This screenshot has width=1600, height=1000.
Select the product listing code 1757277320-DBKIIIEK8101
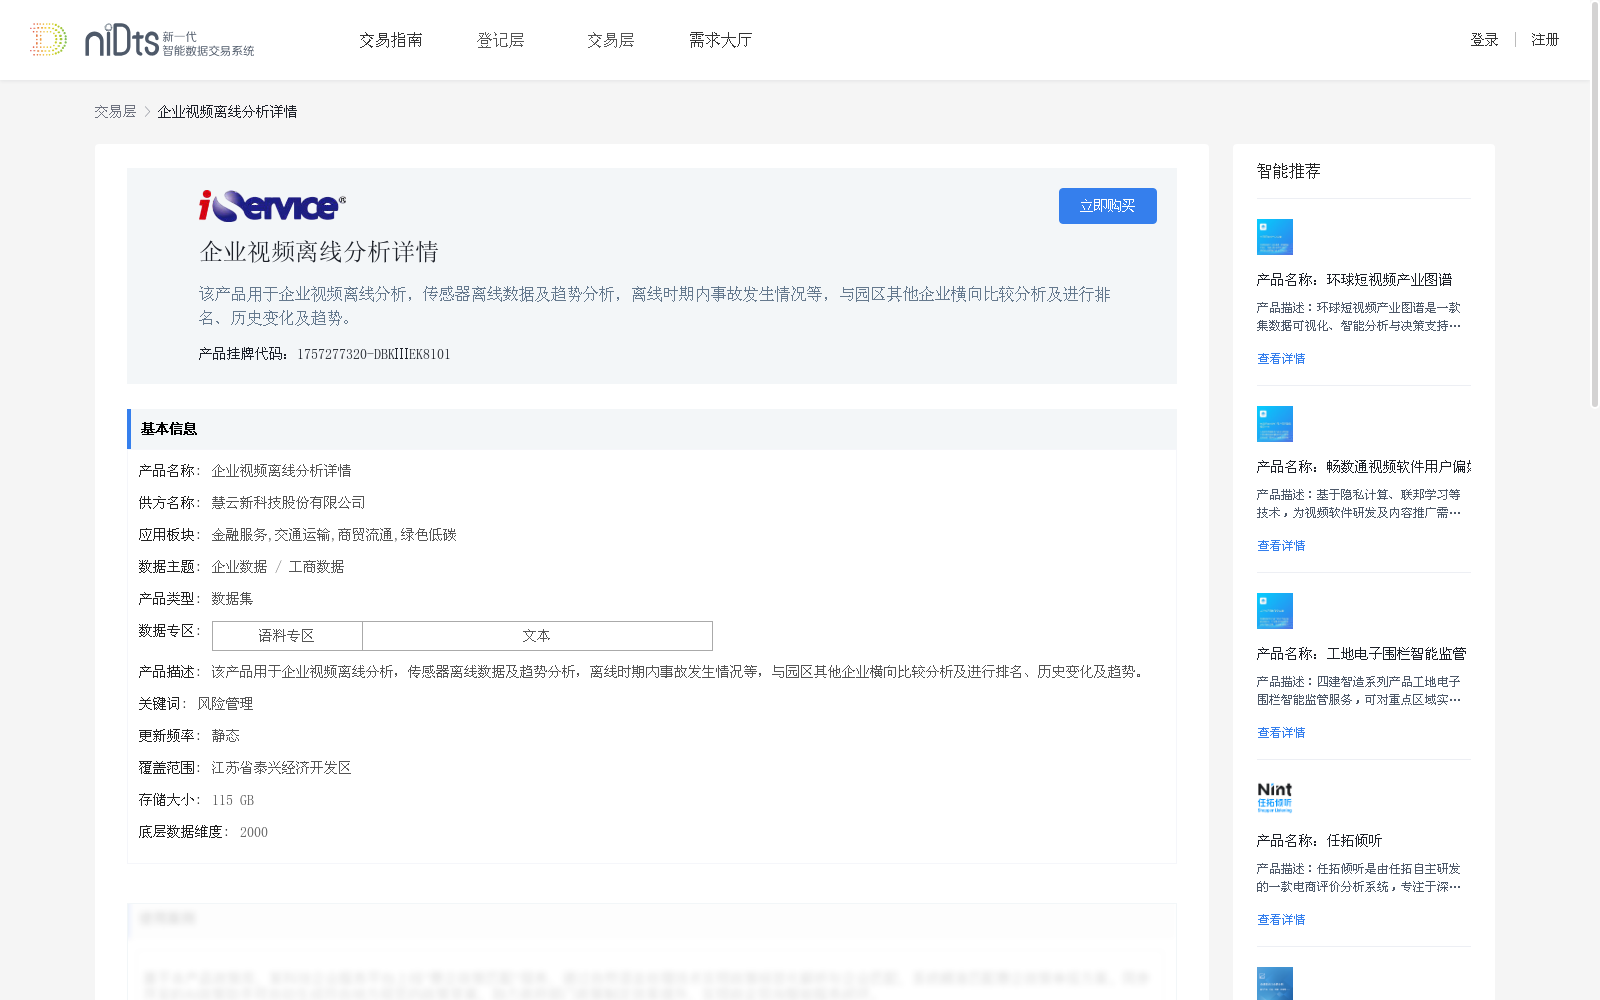373,354
